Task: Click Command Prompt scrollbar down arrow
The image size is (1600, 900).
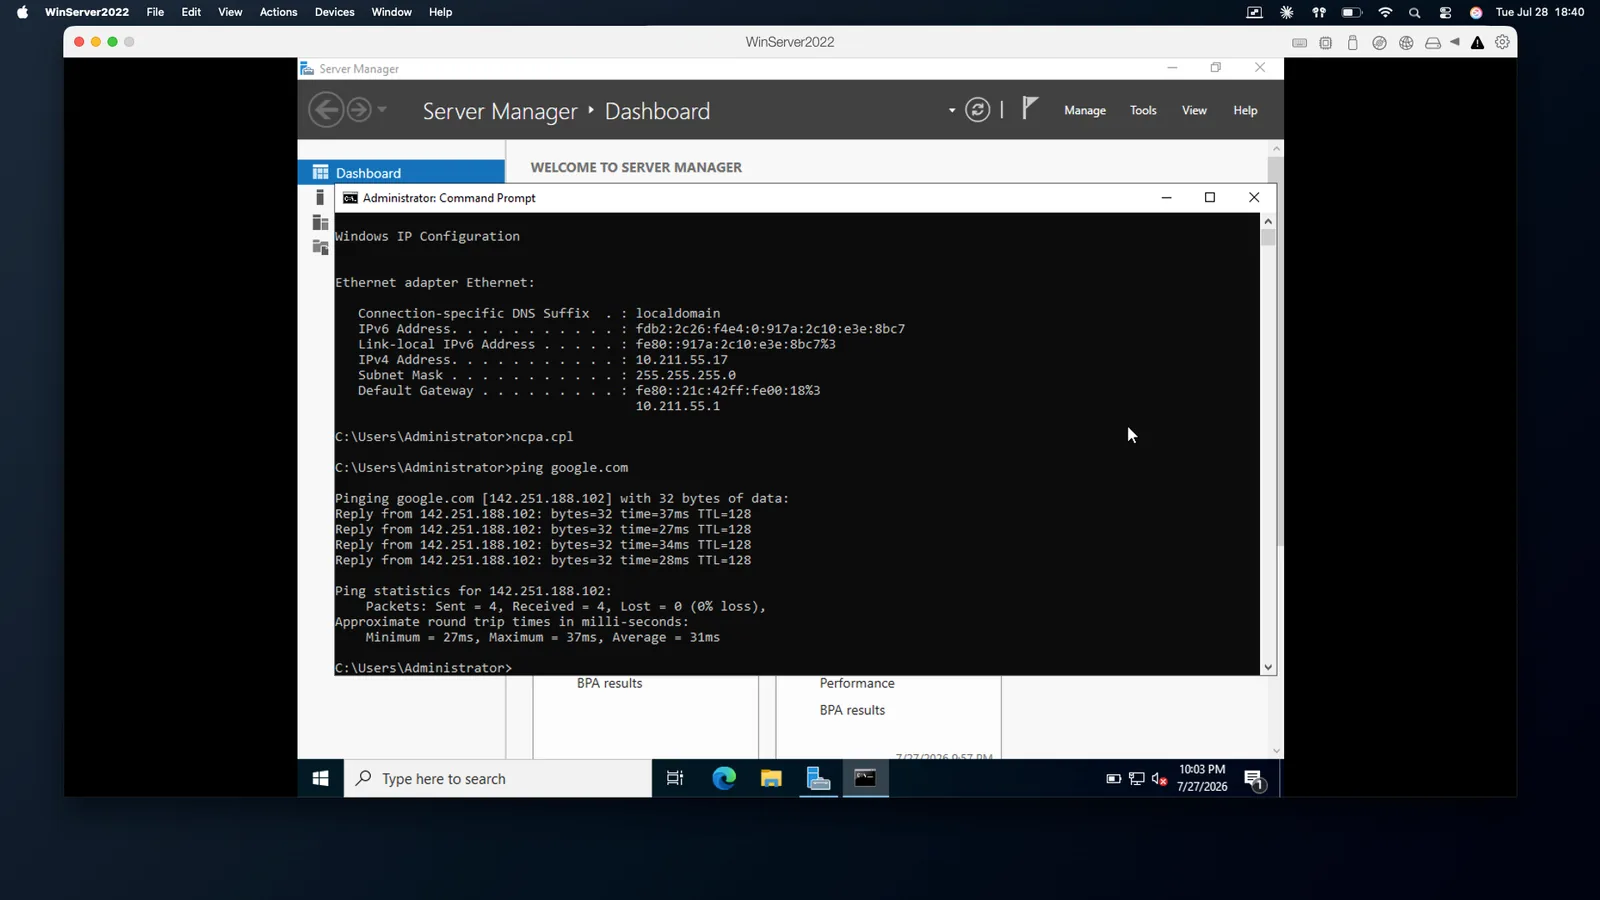Action: (1268, 667)
